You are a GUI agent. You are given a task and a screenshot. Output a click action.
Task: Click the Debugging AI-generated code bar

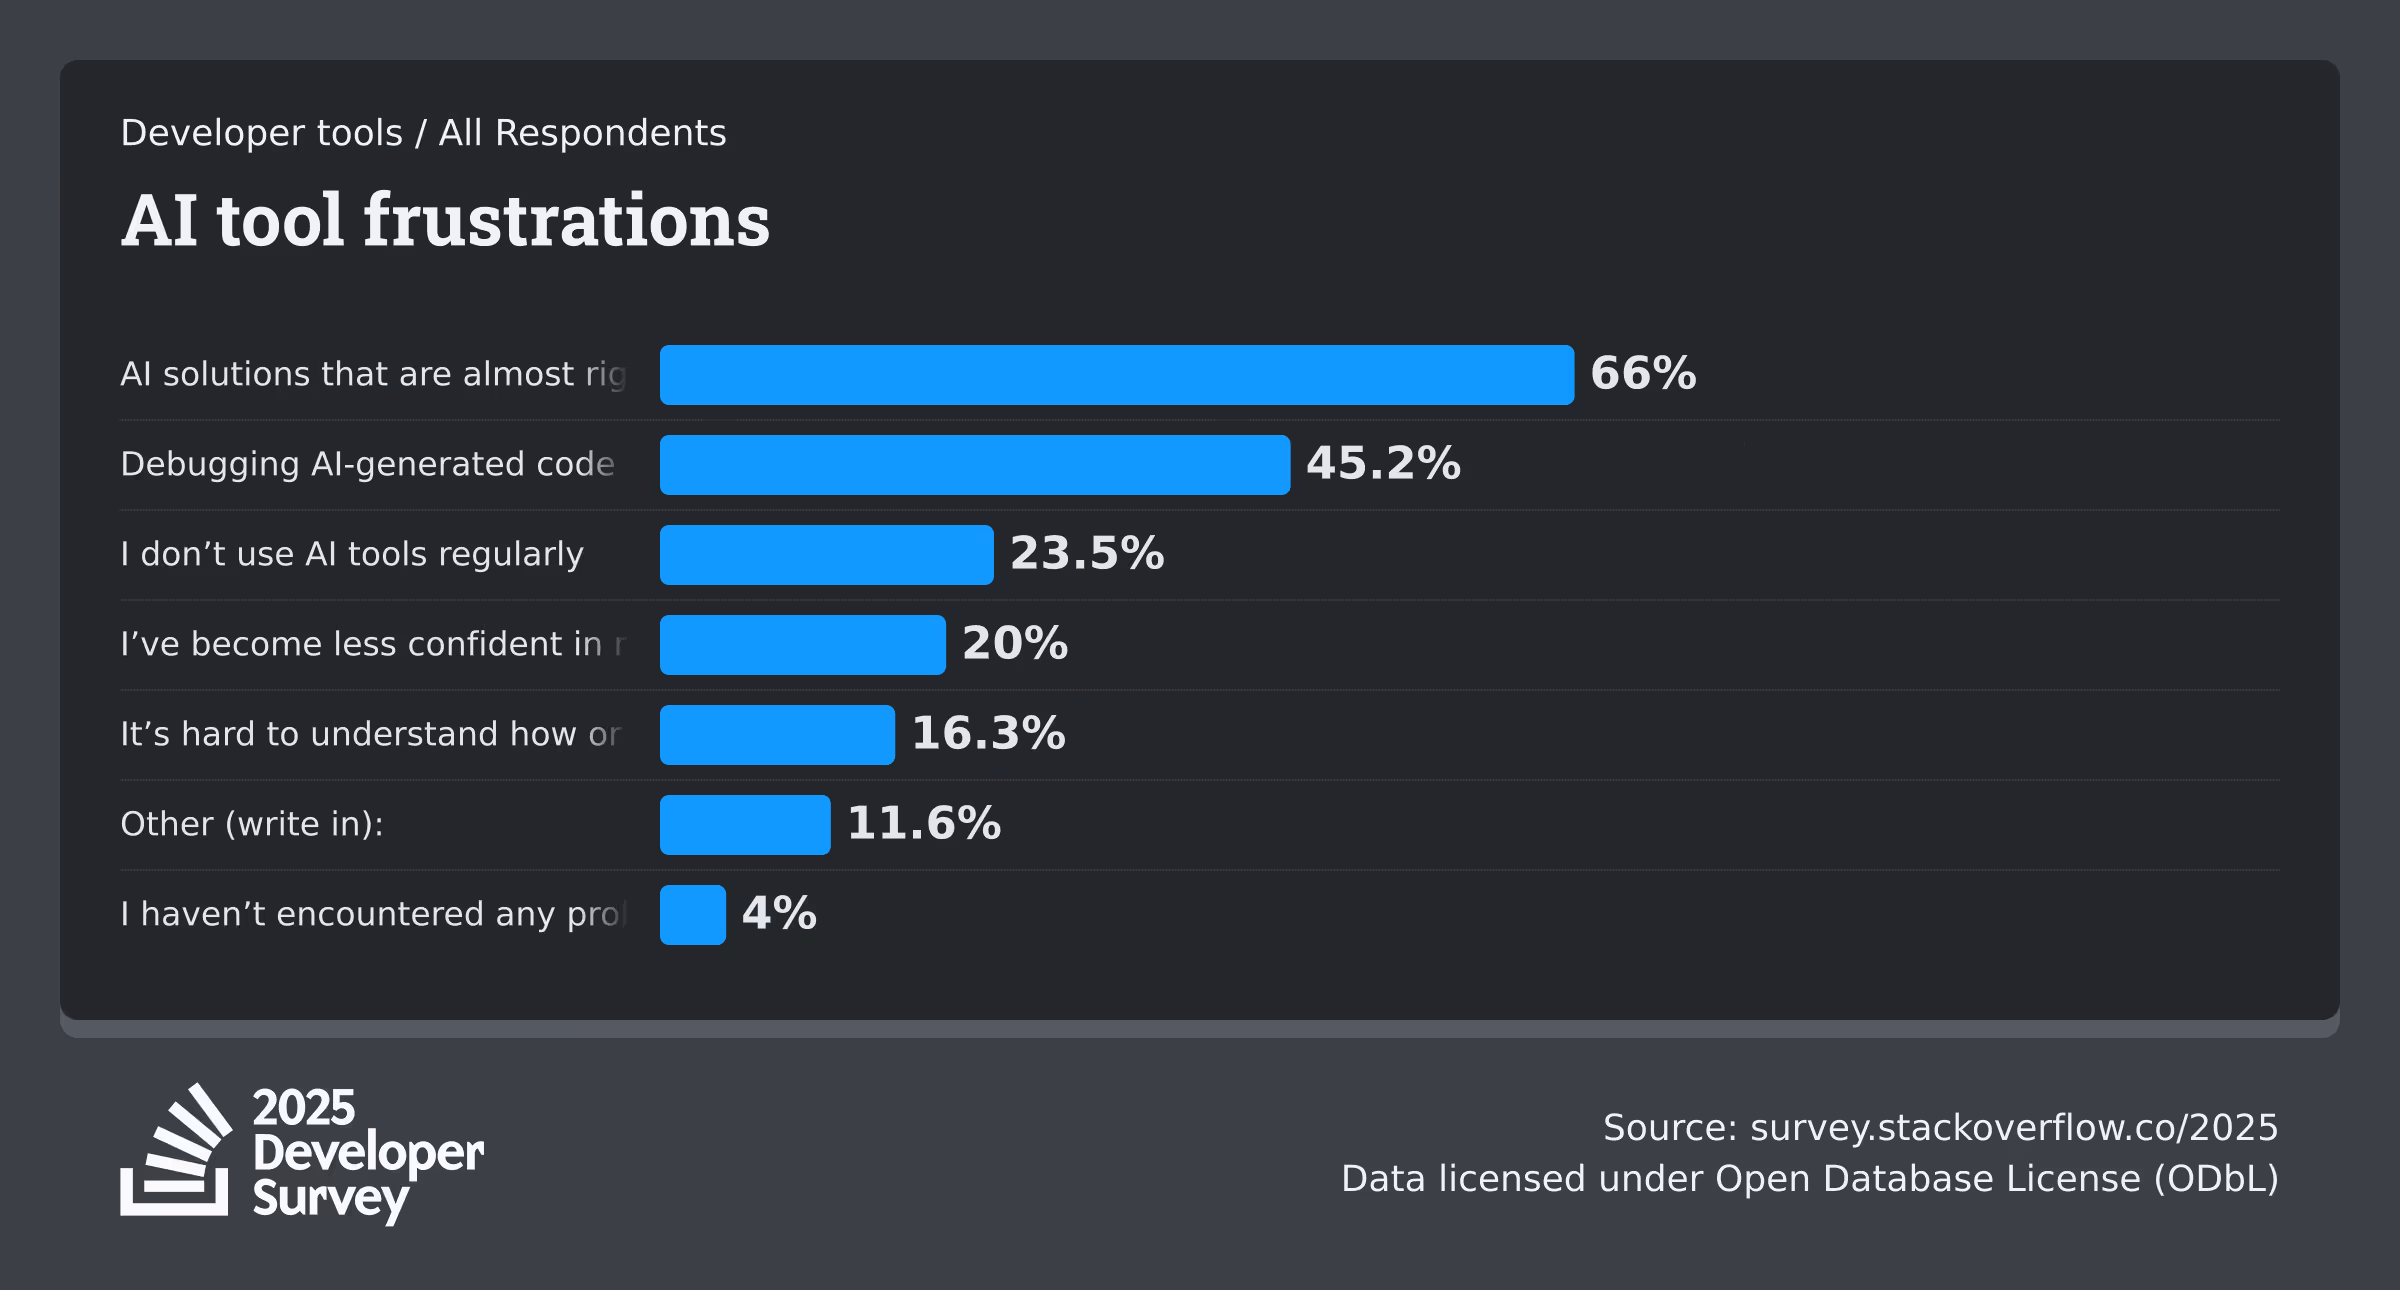tap(975, 465)
